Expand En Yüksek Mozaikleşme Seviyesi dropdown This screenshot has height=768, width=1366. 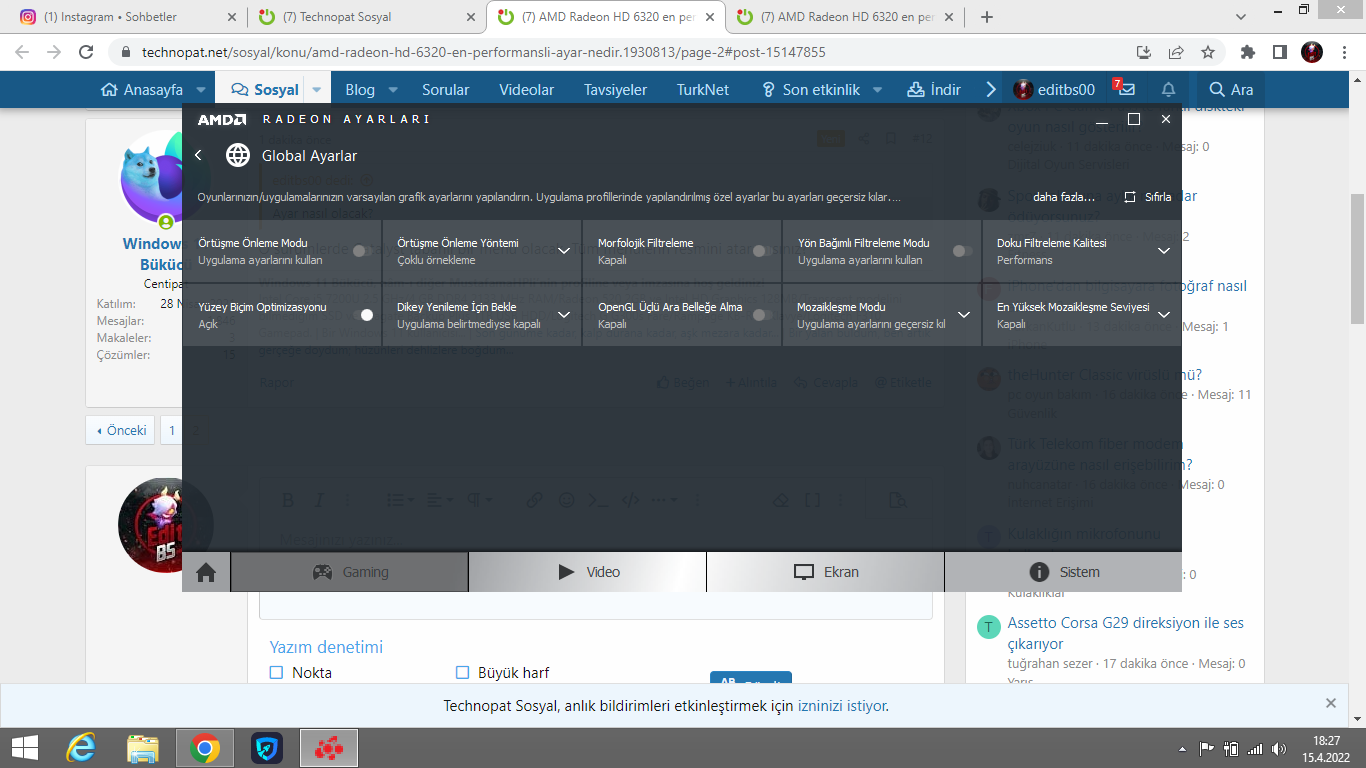pyautogui.click(x=1164, y=315)
